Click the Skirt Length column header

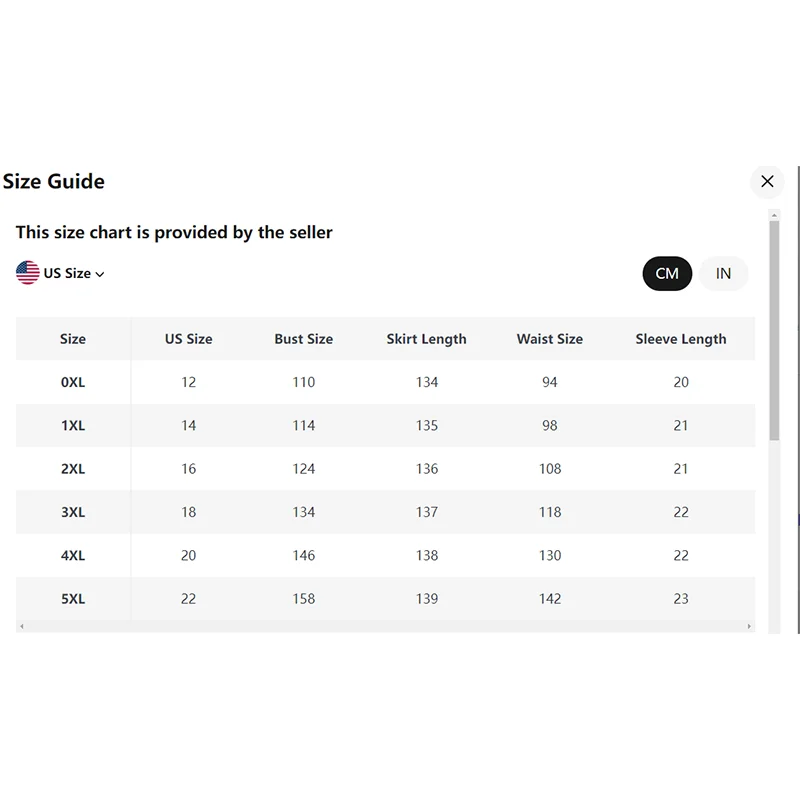coord(427,339)
